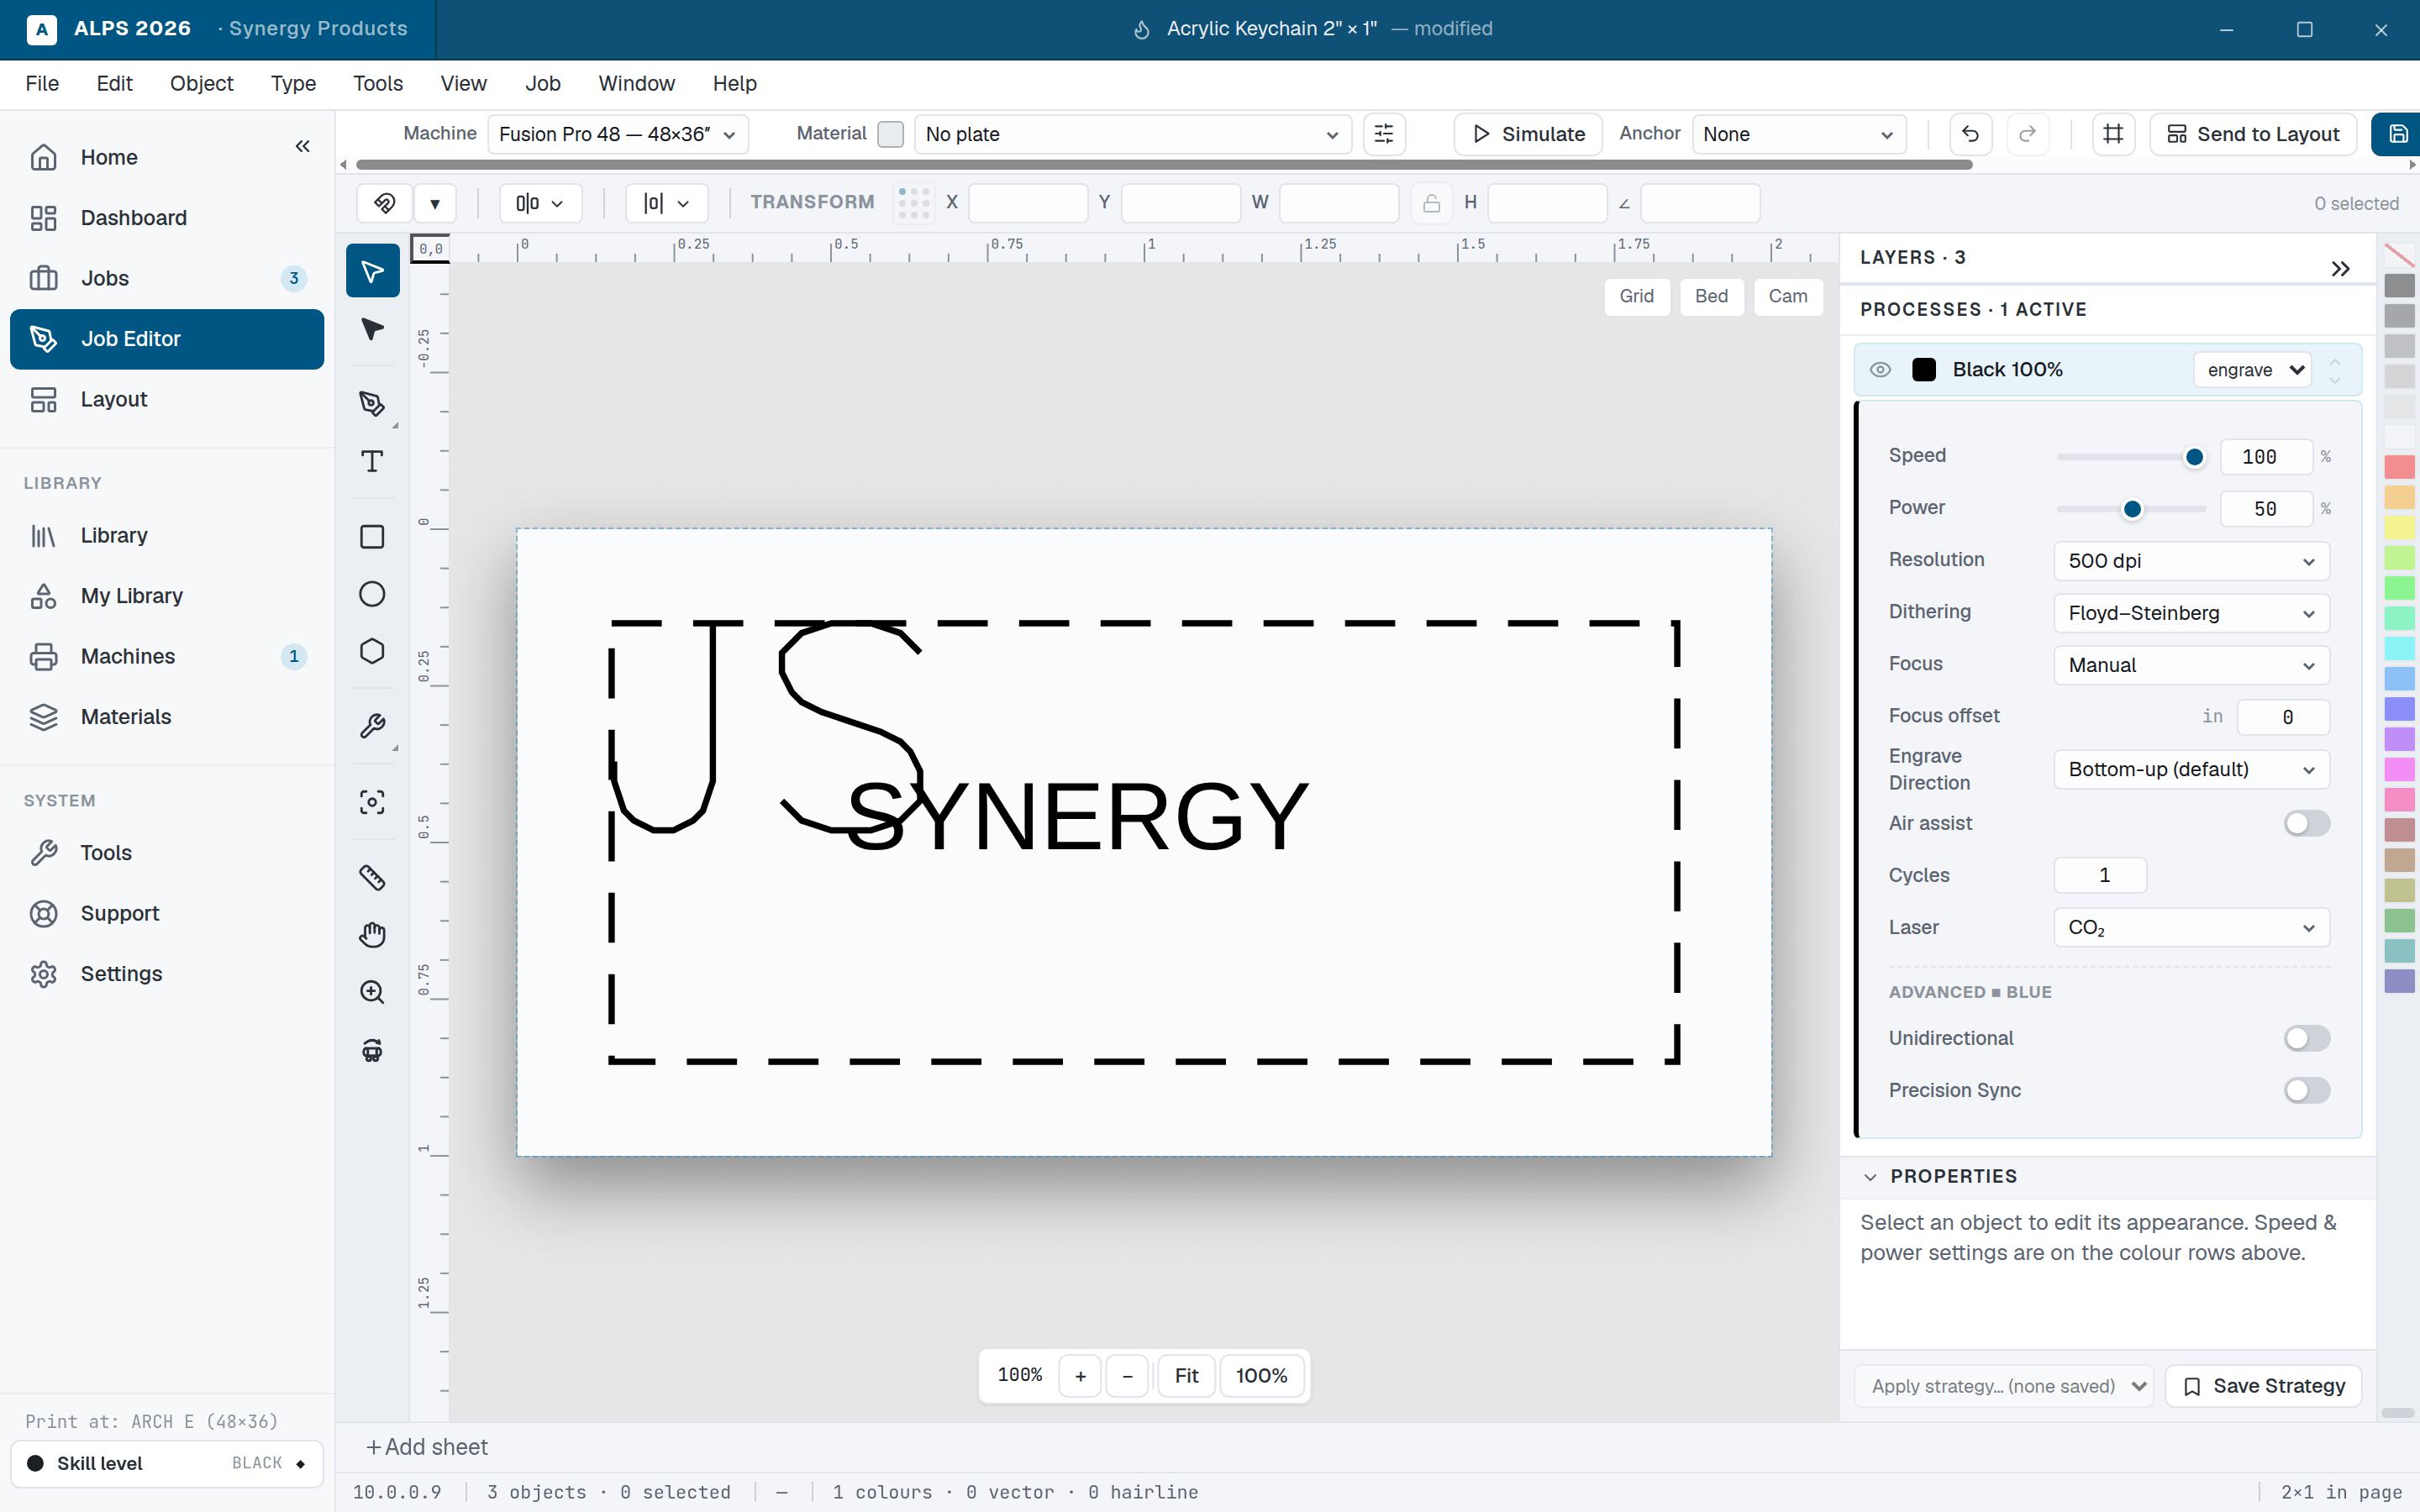Click the black process color swatch
The height and width of the screenshot is (1512, 2420).
(x=1924, y=370)
